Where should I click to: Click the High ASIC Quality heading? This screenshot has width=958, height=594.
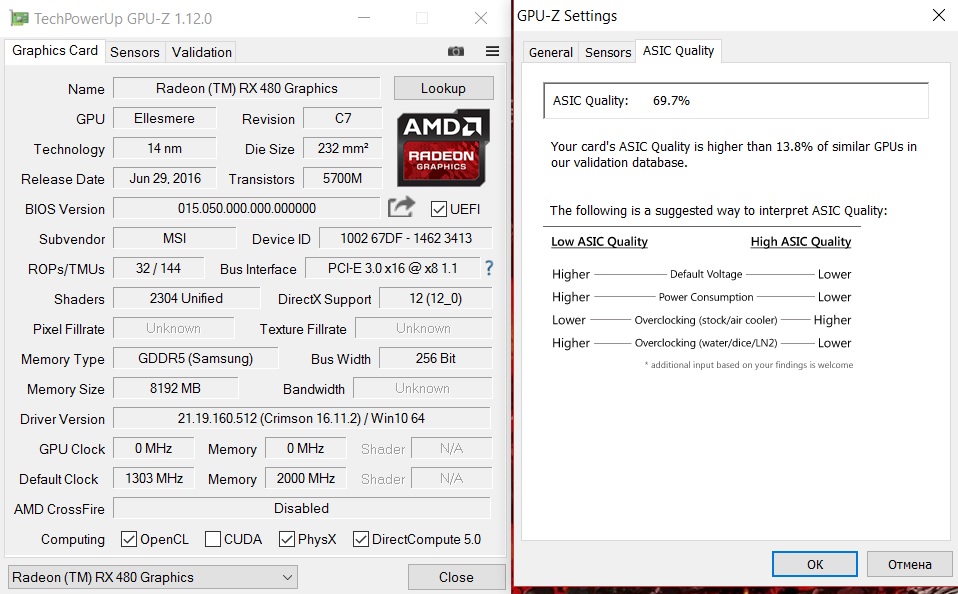(801, 241)
